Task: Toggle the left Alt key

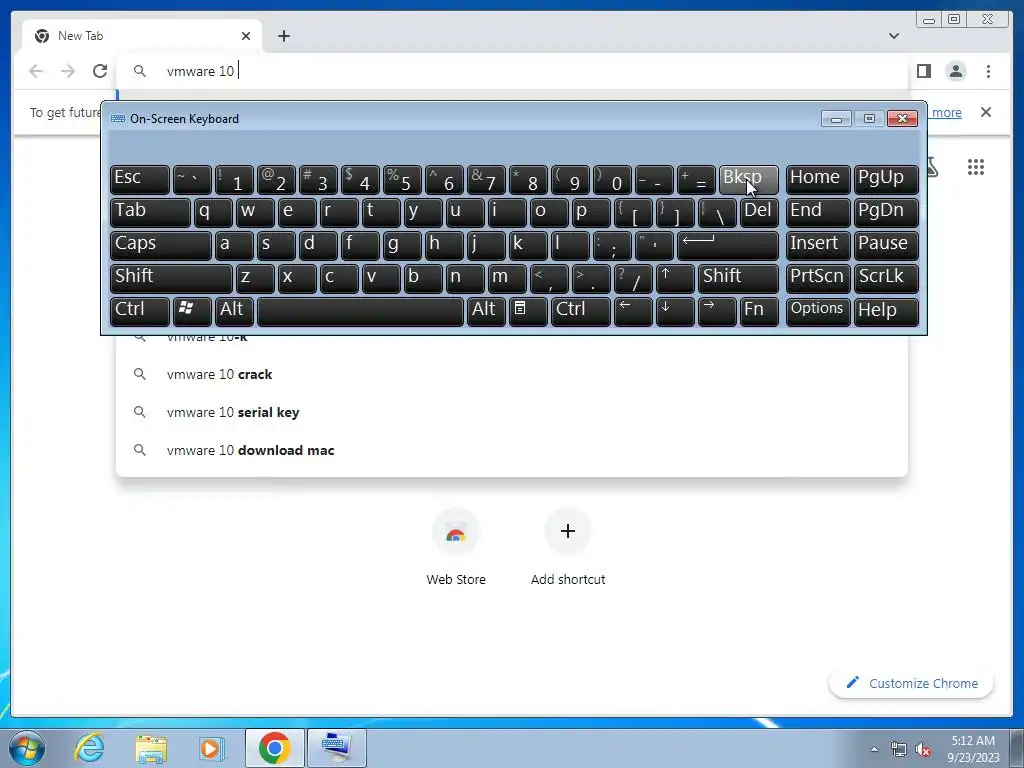Action: [234, 311]
